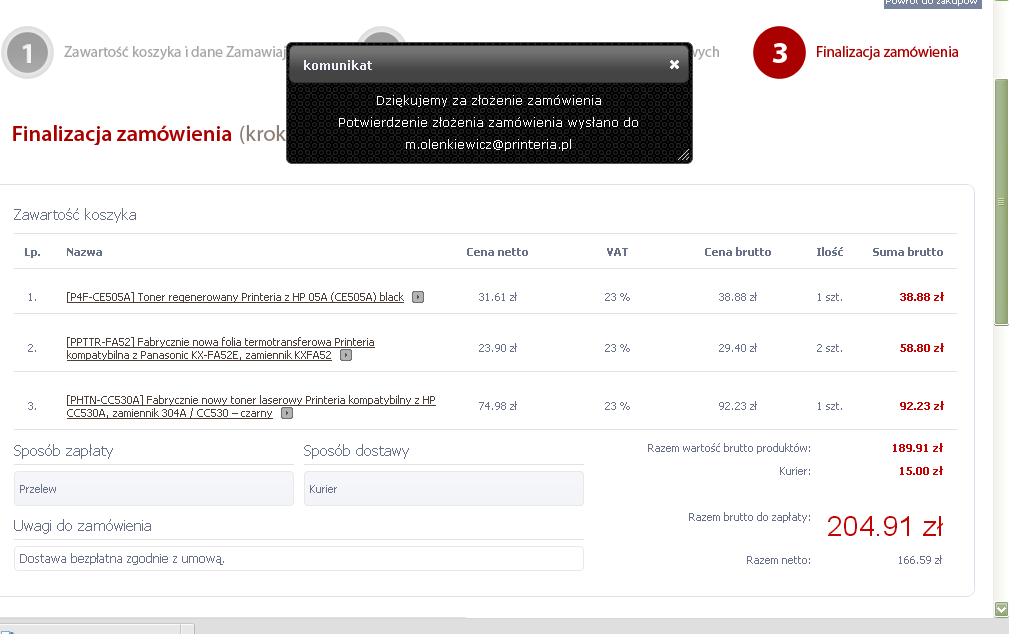The height and width of the screenshot is (634, 1009).
Task: Click the 92.23 zł red sum value
Action: tap(921, 406)
